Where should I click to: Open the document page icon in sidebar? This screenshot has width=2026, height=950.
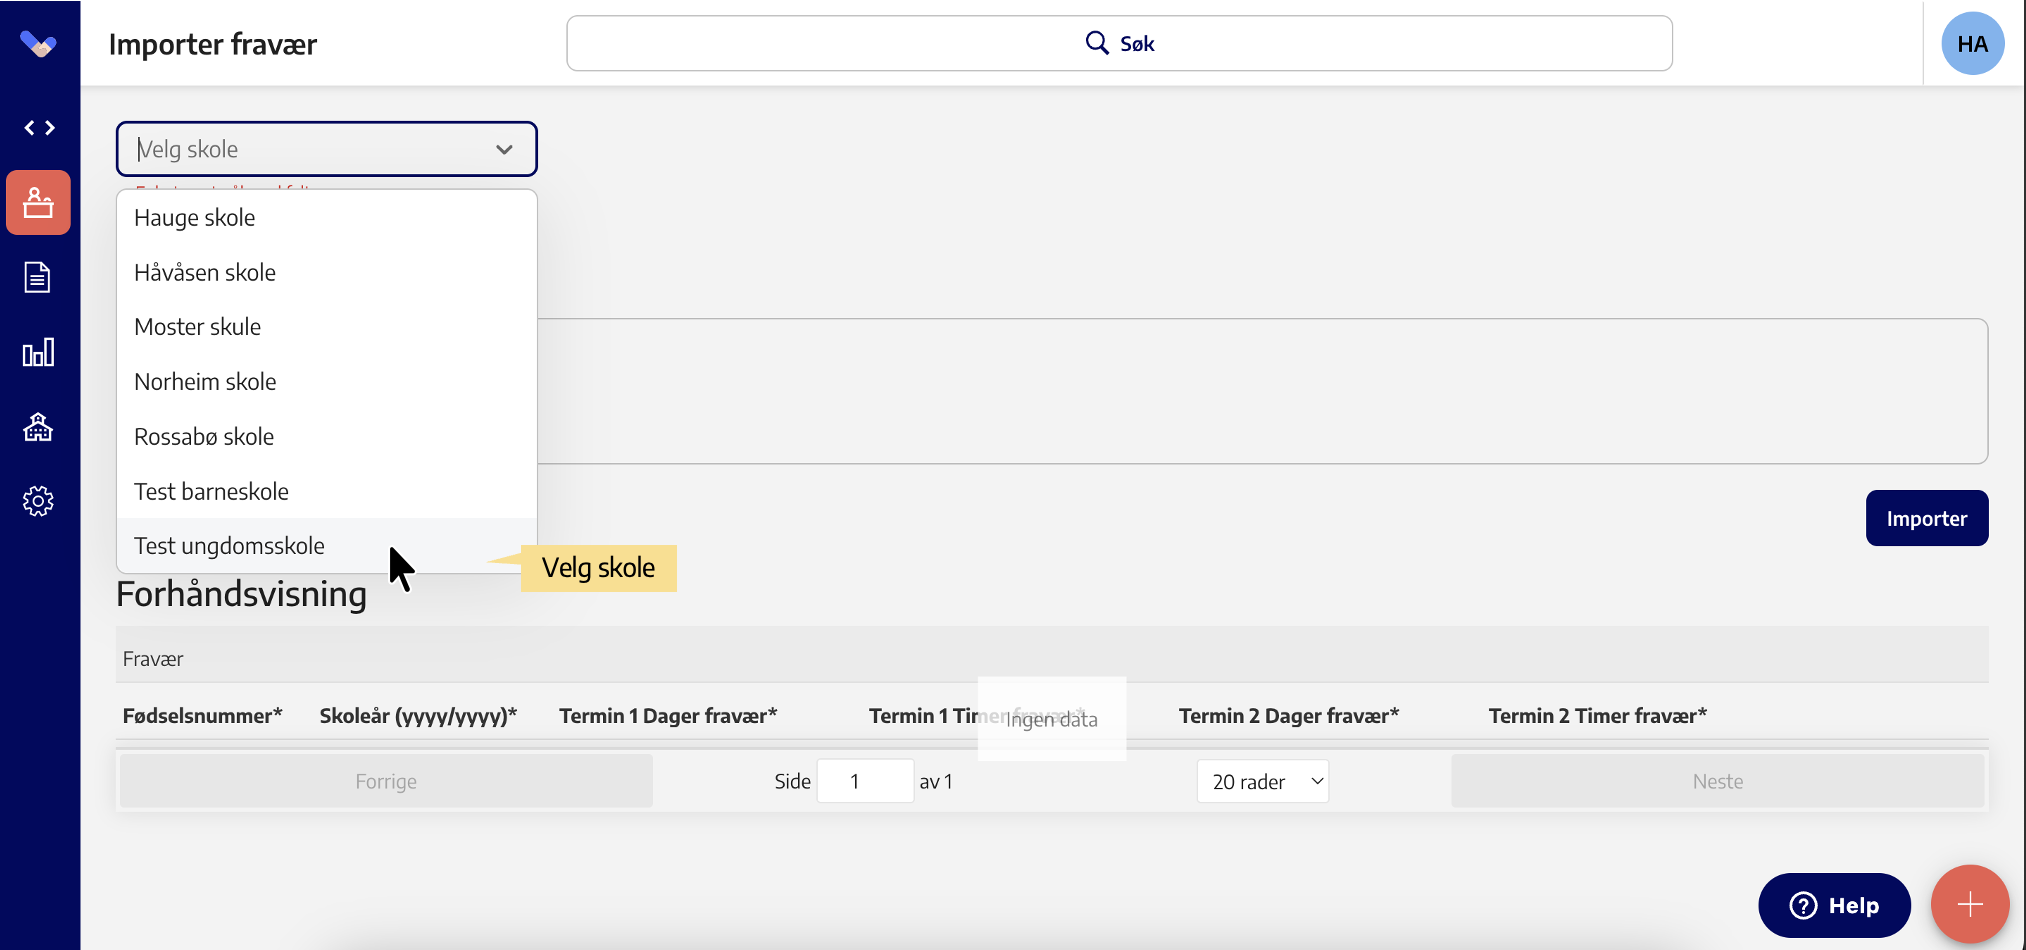click(38, 277)
